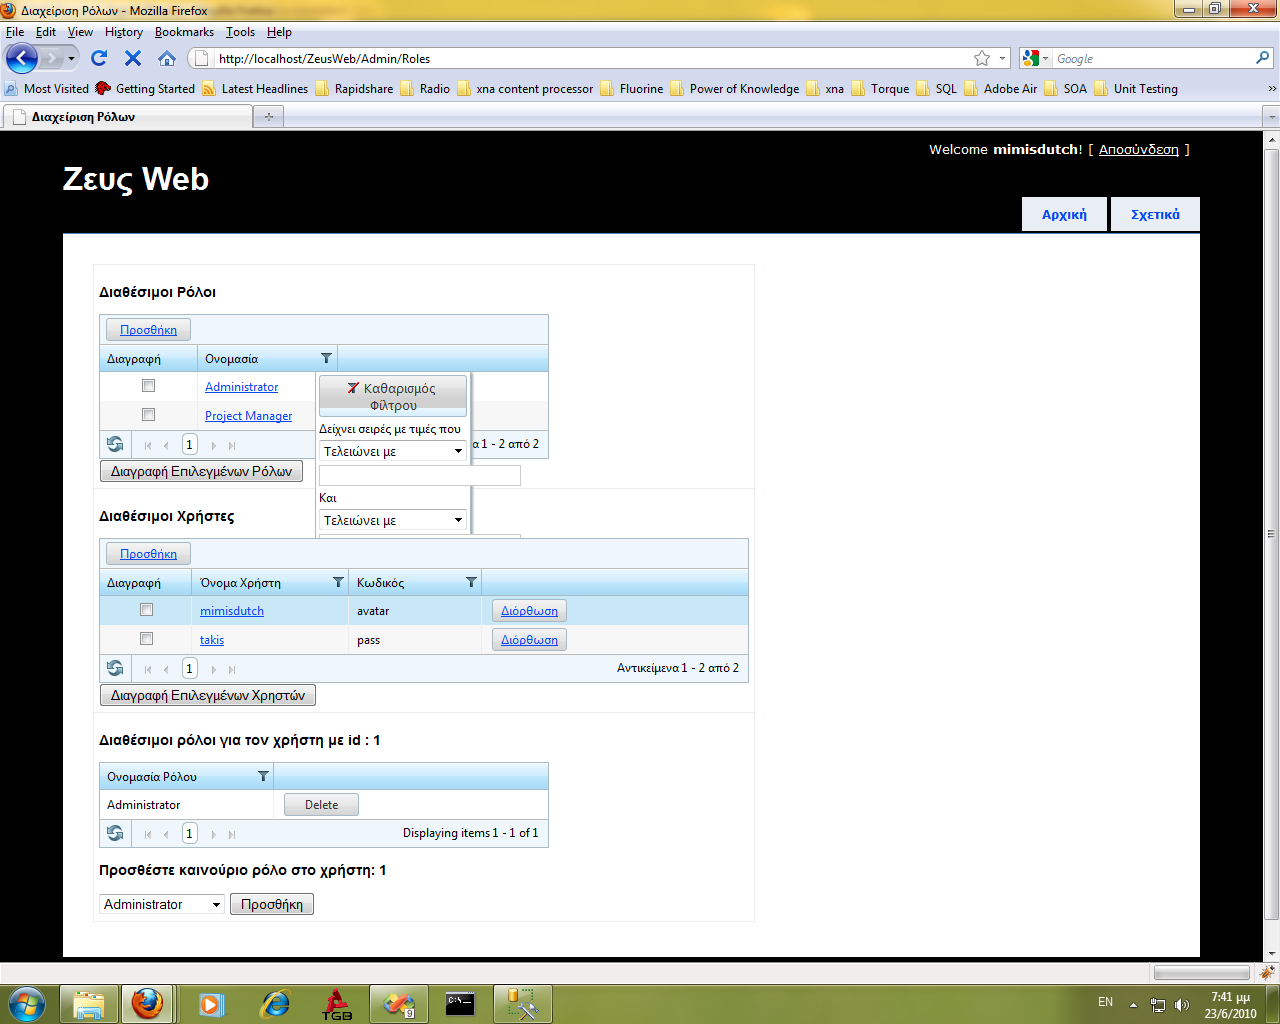
Task: Switch to Firefox on the taskbar
Action: [x=147, y=1004]
